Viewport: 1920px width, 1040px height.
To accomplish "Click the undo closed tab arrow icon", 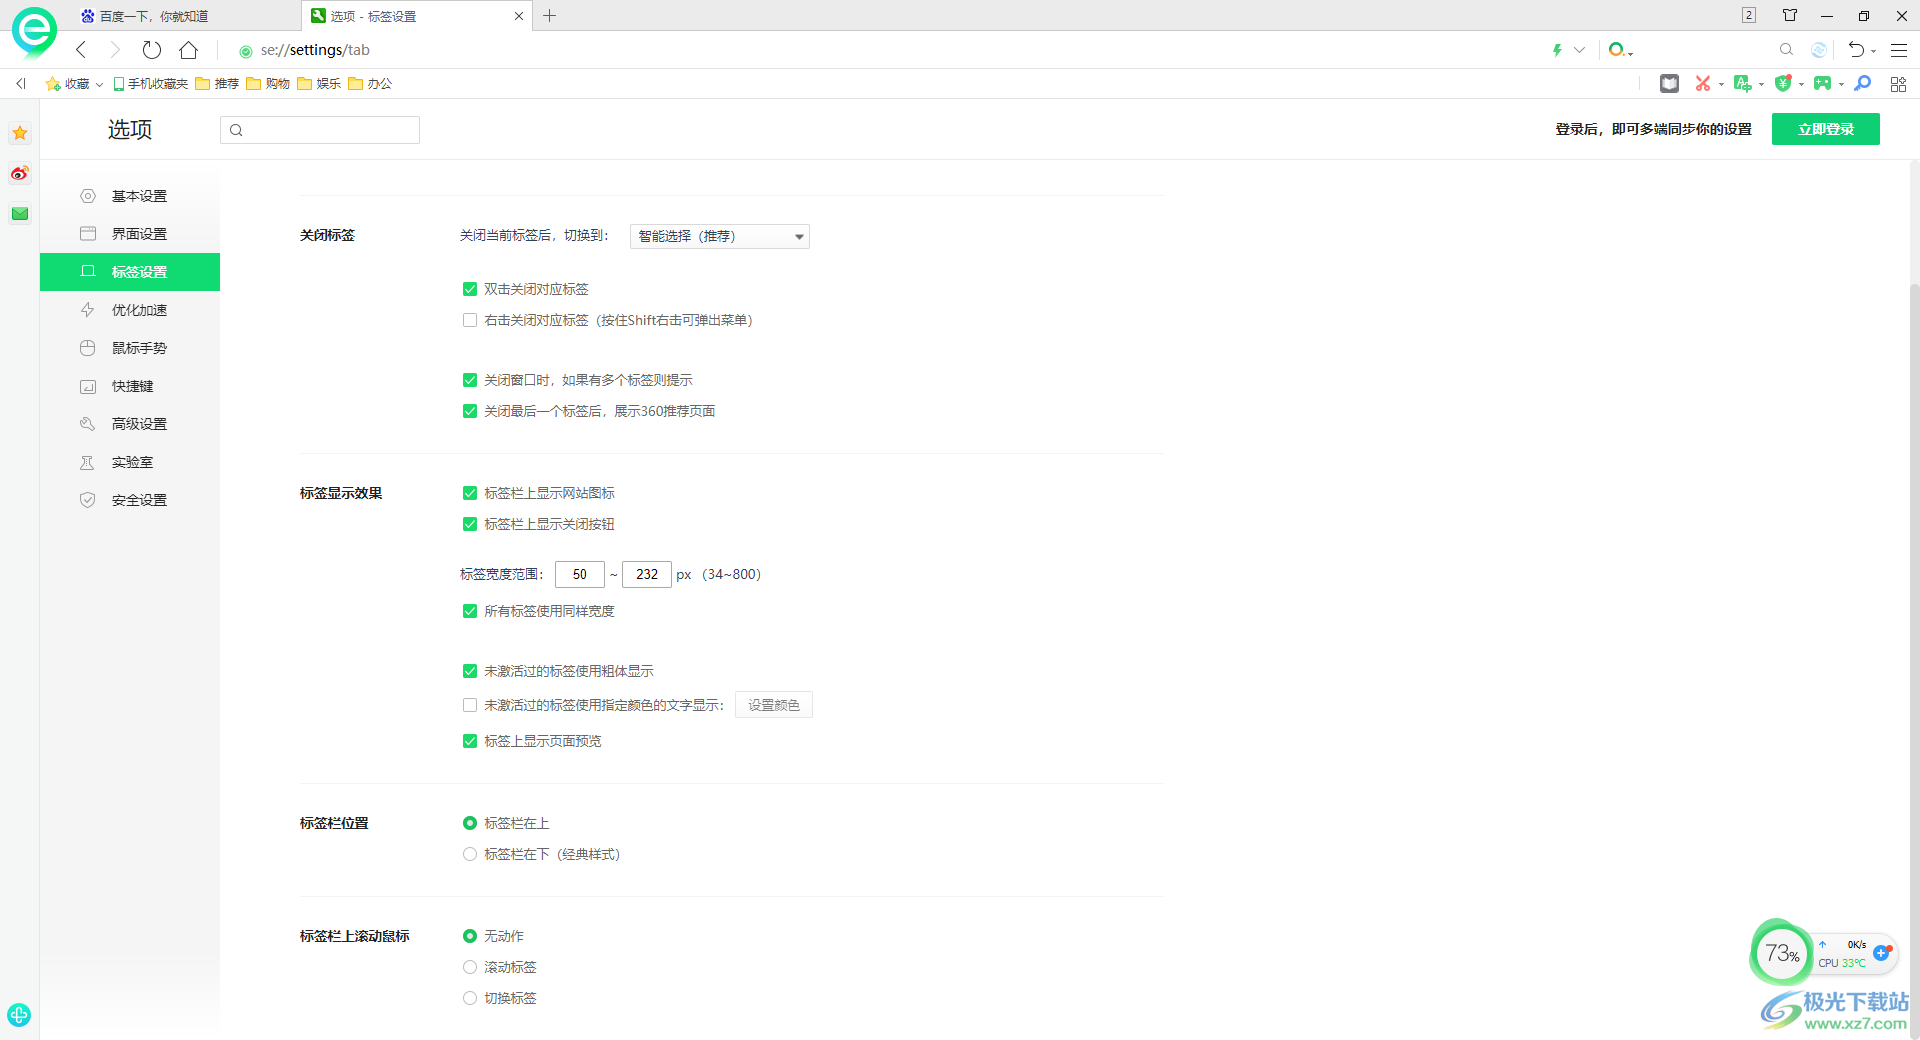I will click(1856, 49).
